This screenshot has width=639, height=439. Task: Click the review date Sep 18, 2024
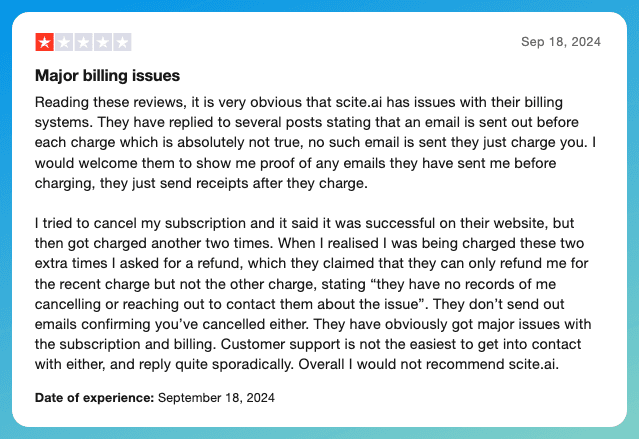(x=561, y=42)
